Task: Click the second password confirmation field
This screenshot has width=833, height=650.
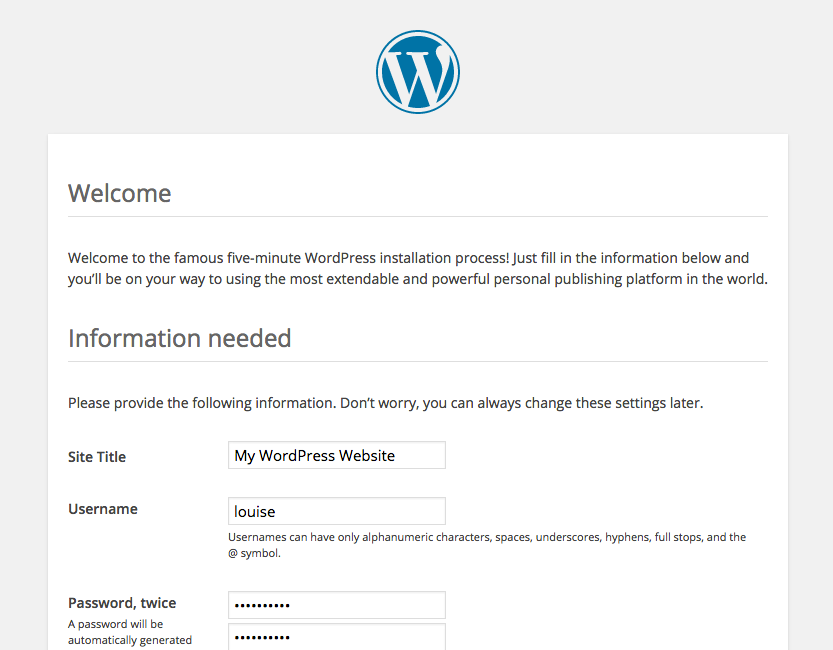Action: [336, 638]
